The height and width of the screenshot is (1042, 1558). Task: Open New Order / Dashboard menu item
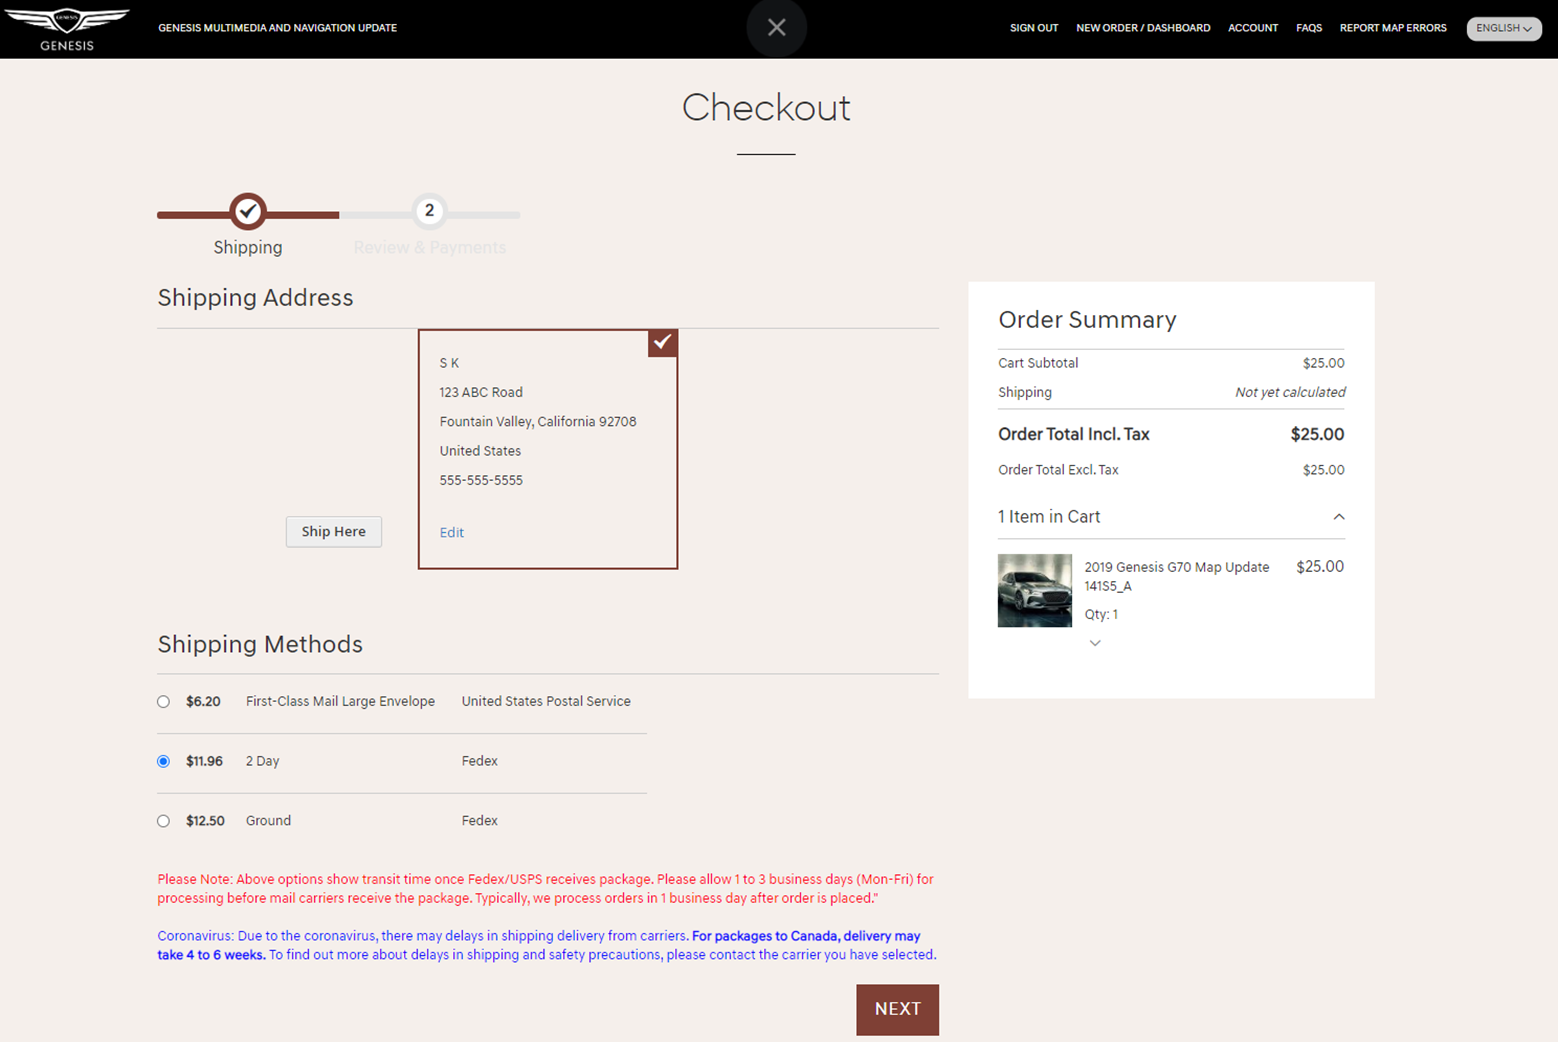1143,28
